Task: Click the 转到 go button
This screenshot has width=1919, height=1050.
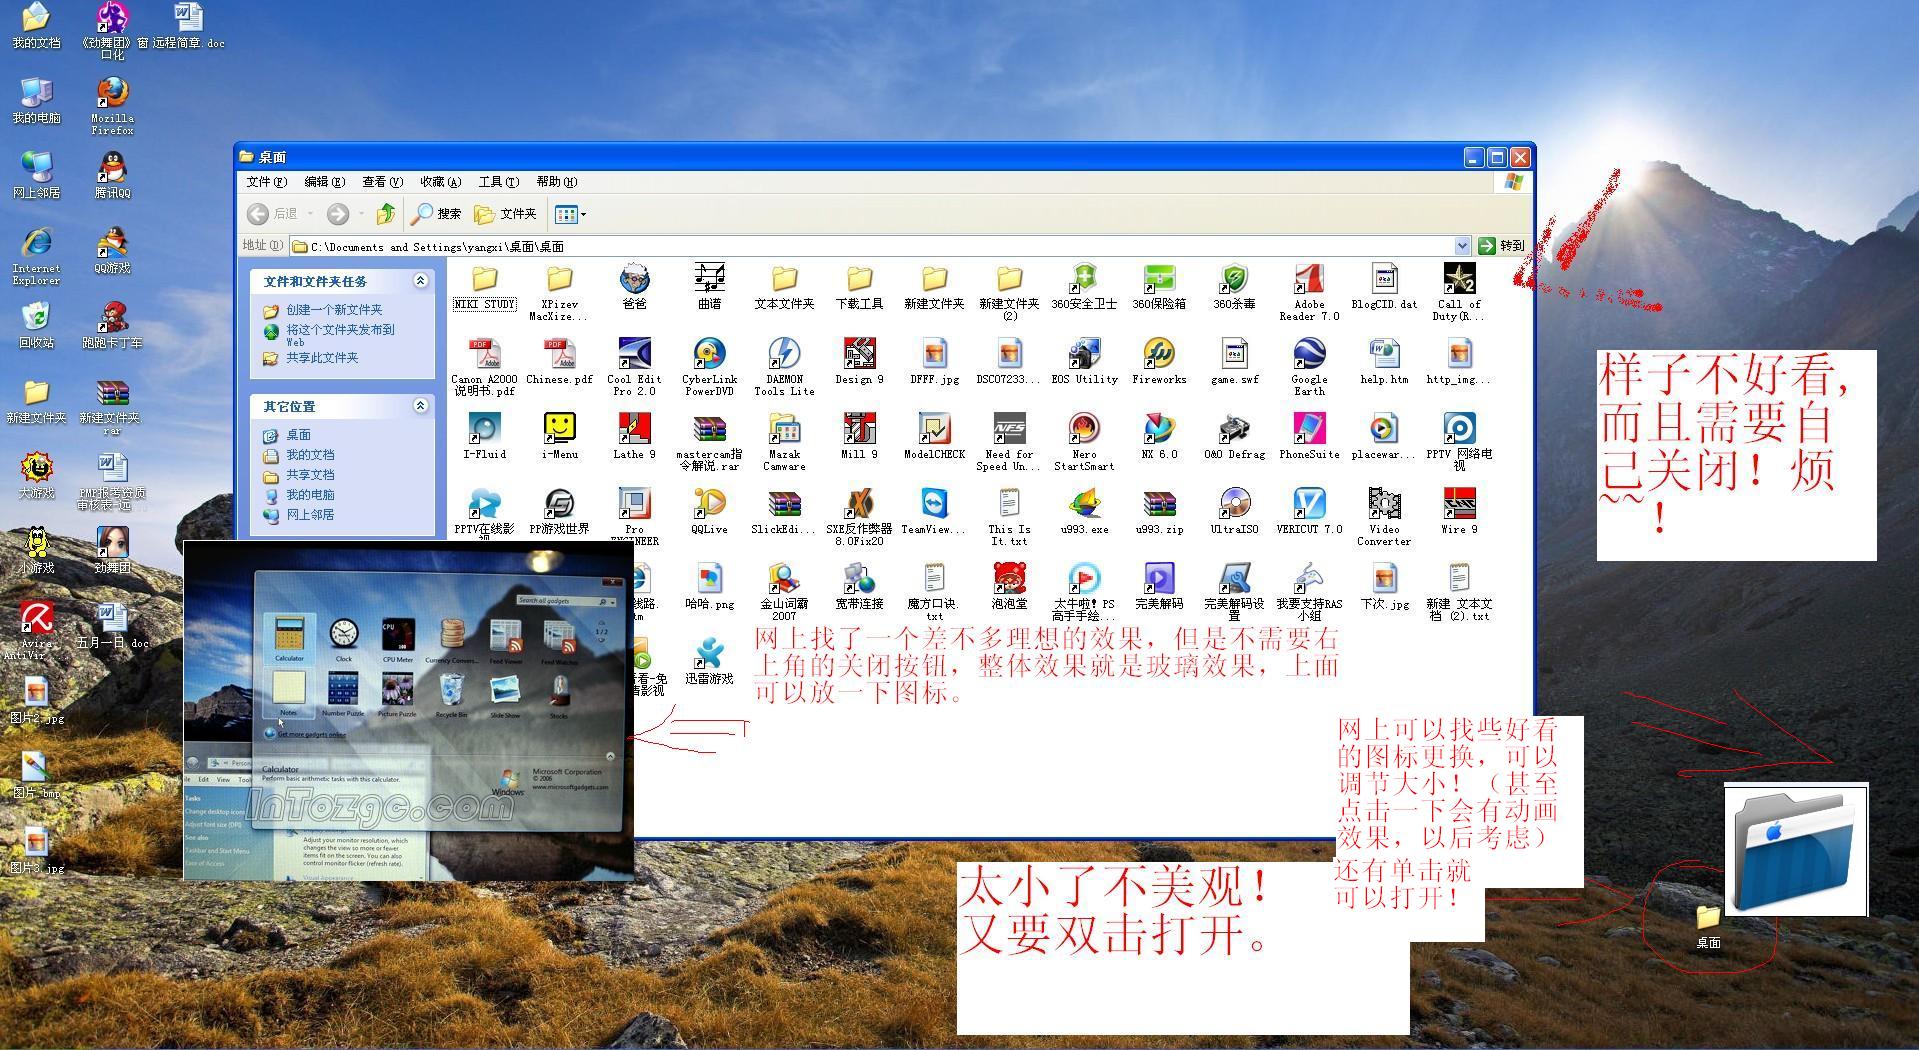Action: coord(1502,246)
